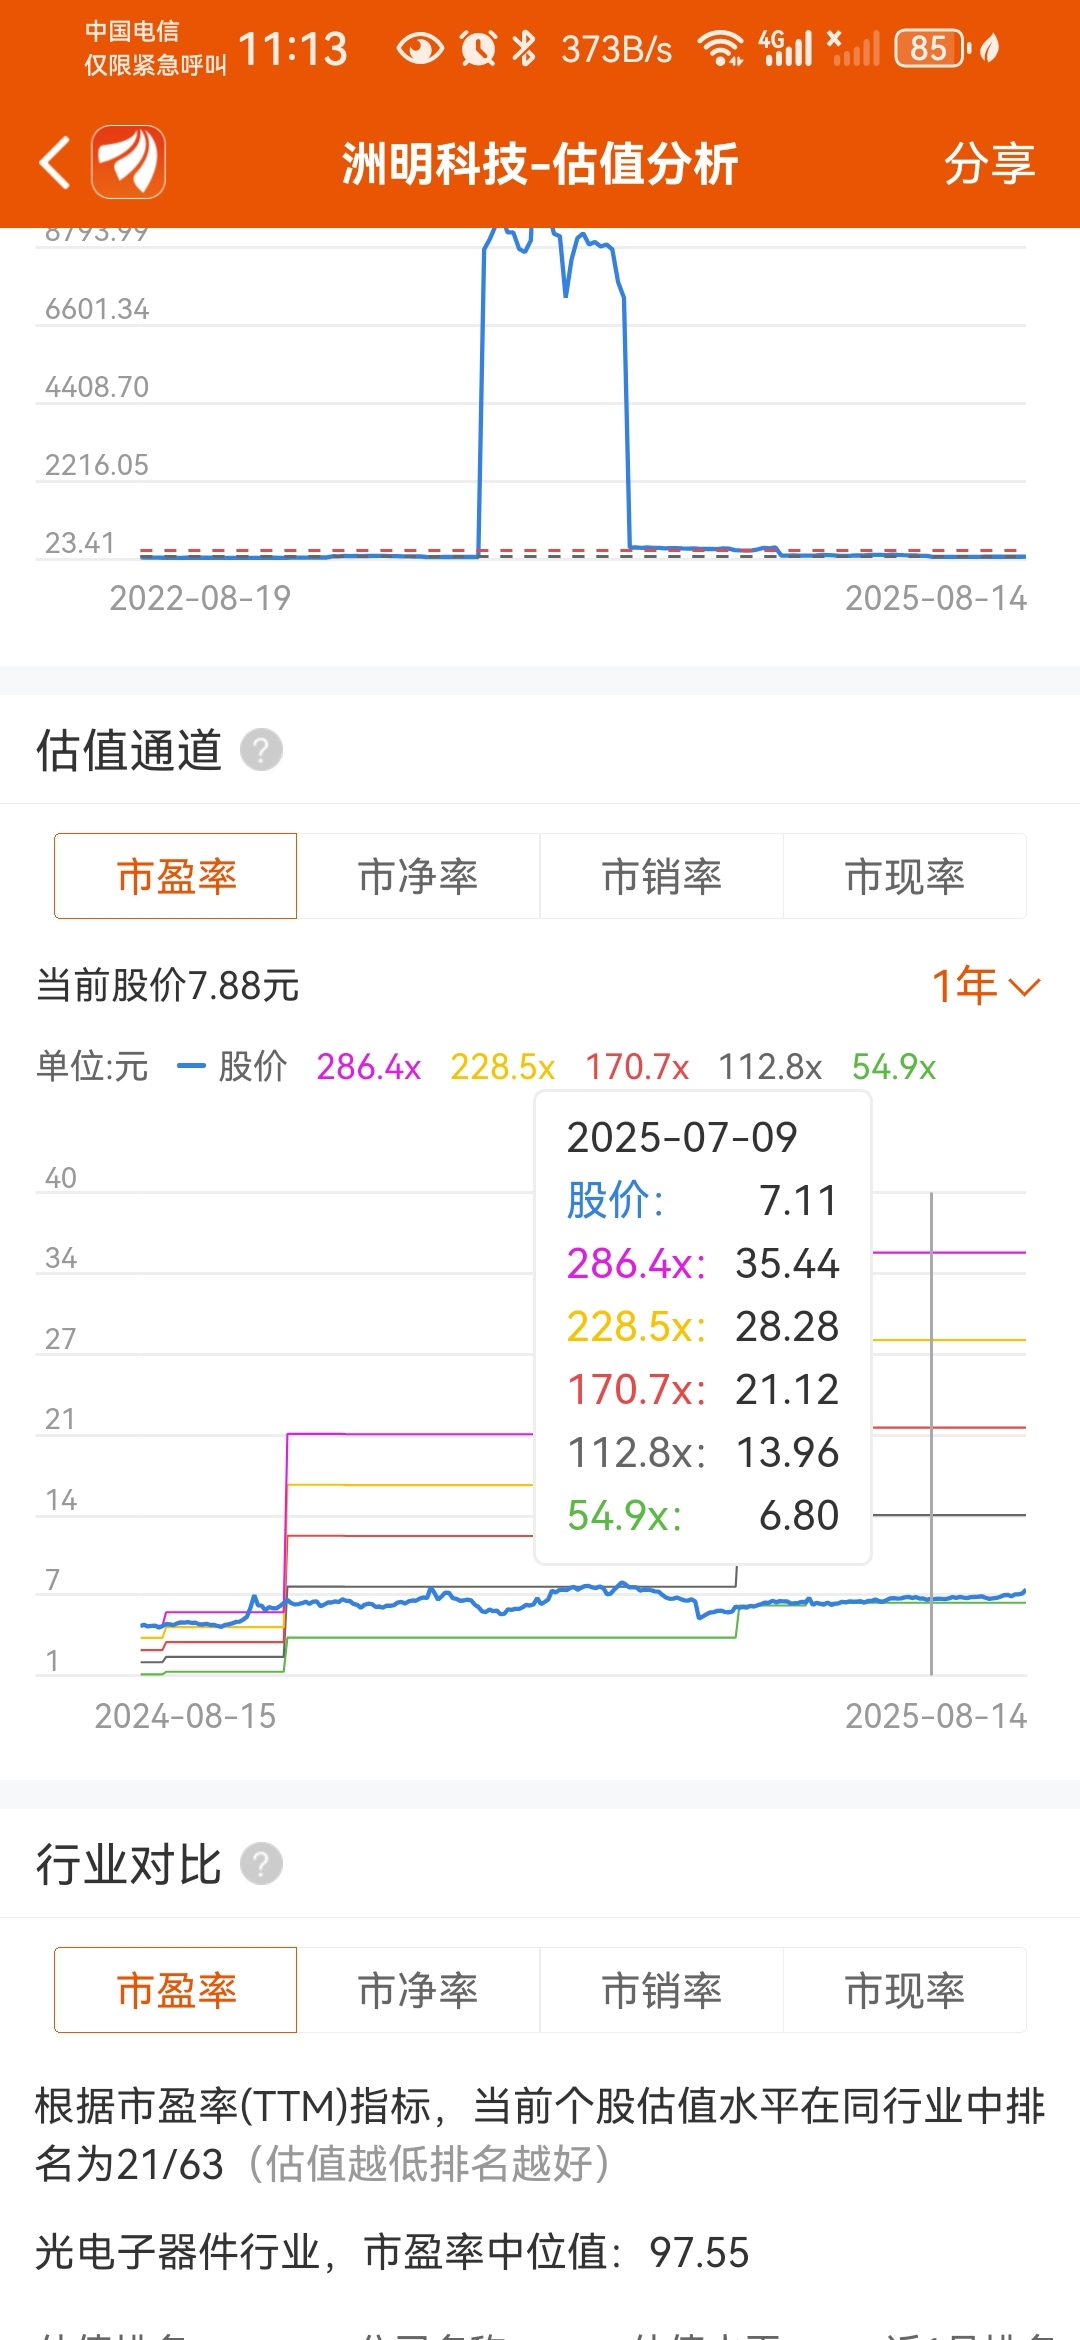Toggle the 286.4x legend series

(x=369, y=1067)
